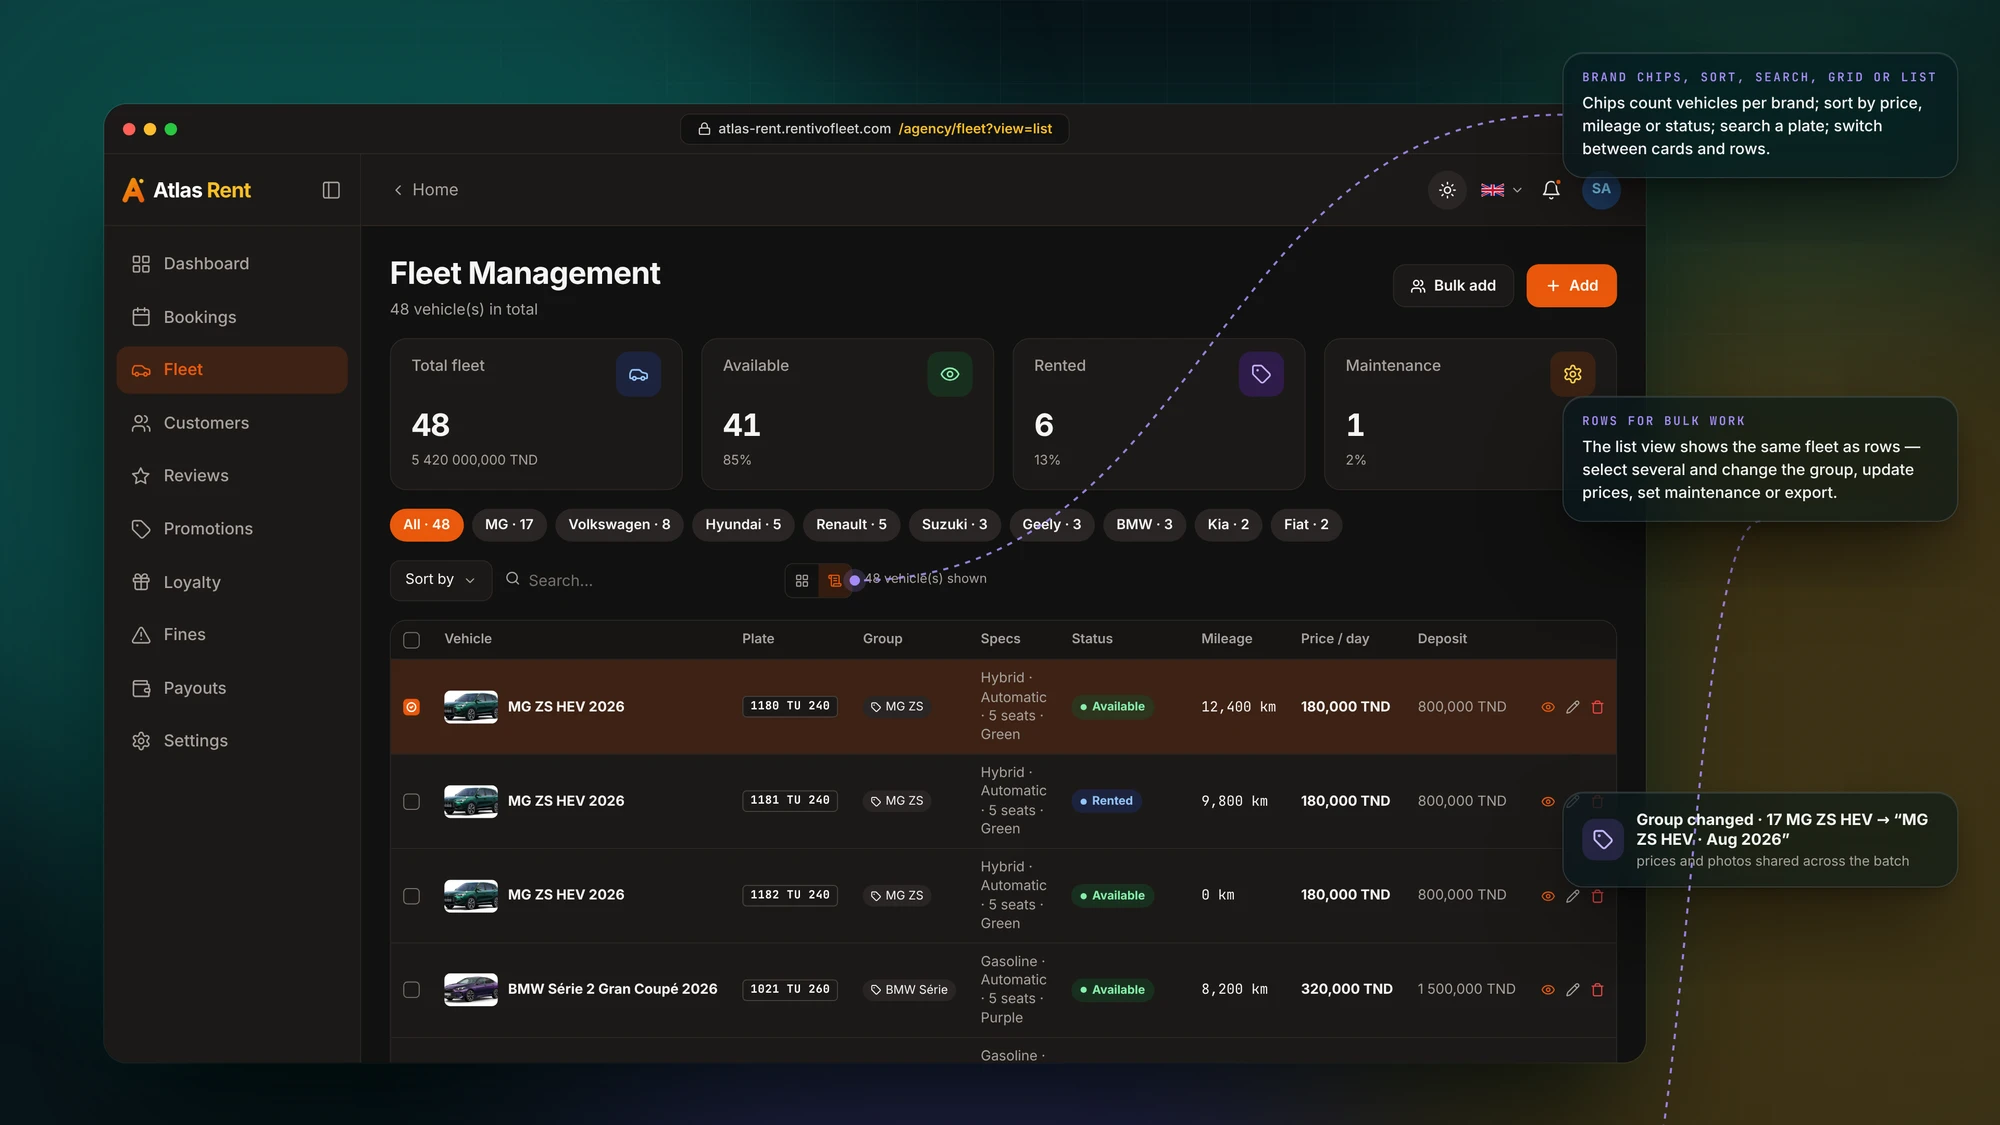Click MG ZS thumbnail for 1180 TU 240
The image size is (2000, 1125).
point(470,707)
